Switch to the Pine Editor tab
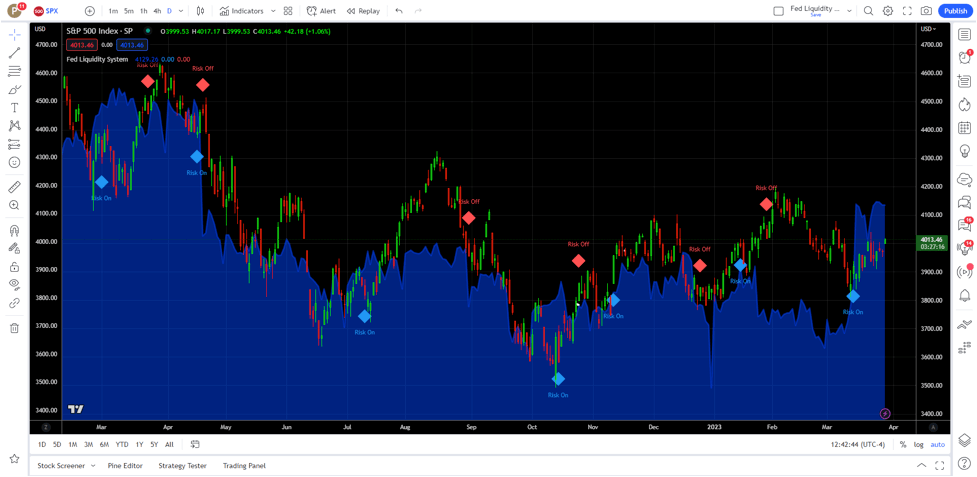Image resolution: width=977 pixels, height=477 pixels. pyautogui.click(x=125, y=466)
